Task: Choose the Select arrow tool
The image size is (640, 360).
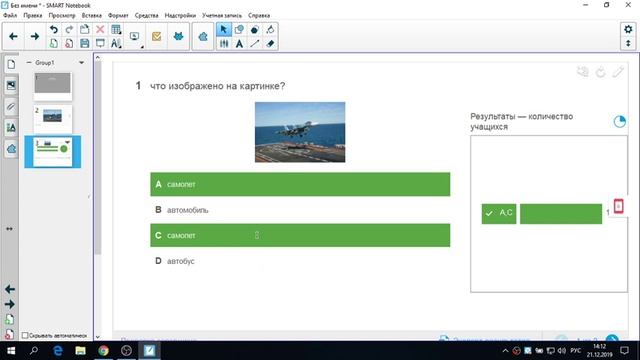Action: [x=224, y=30]
